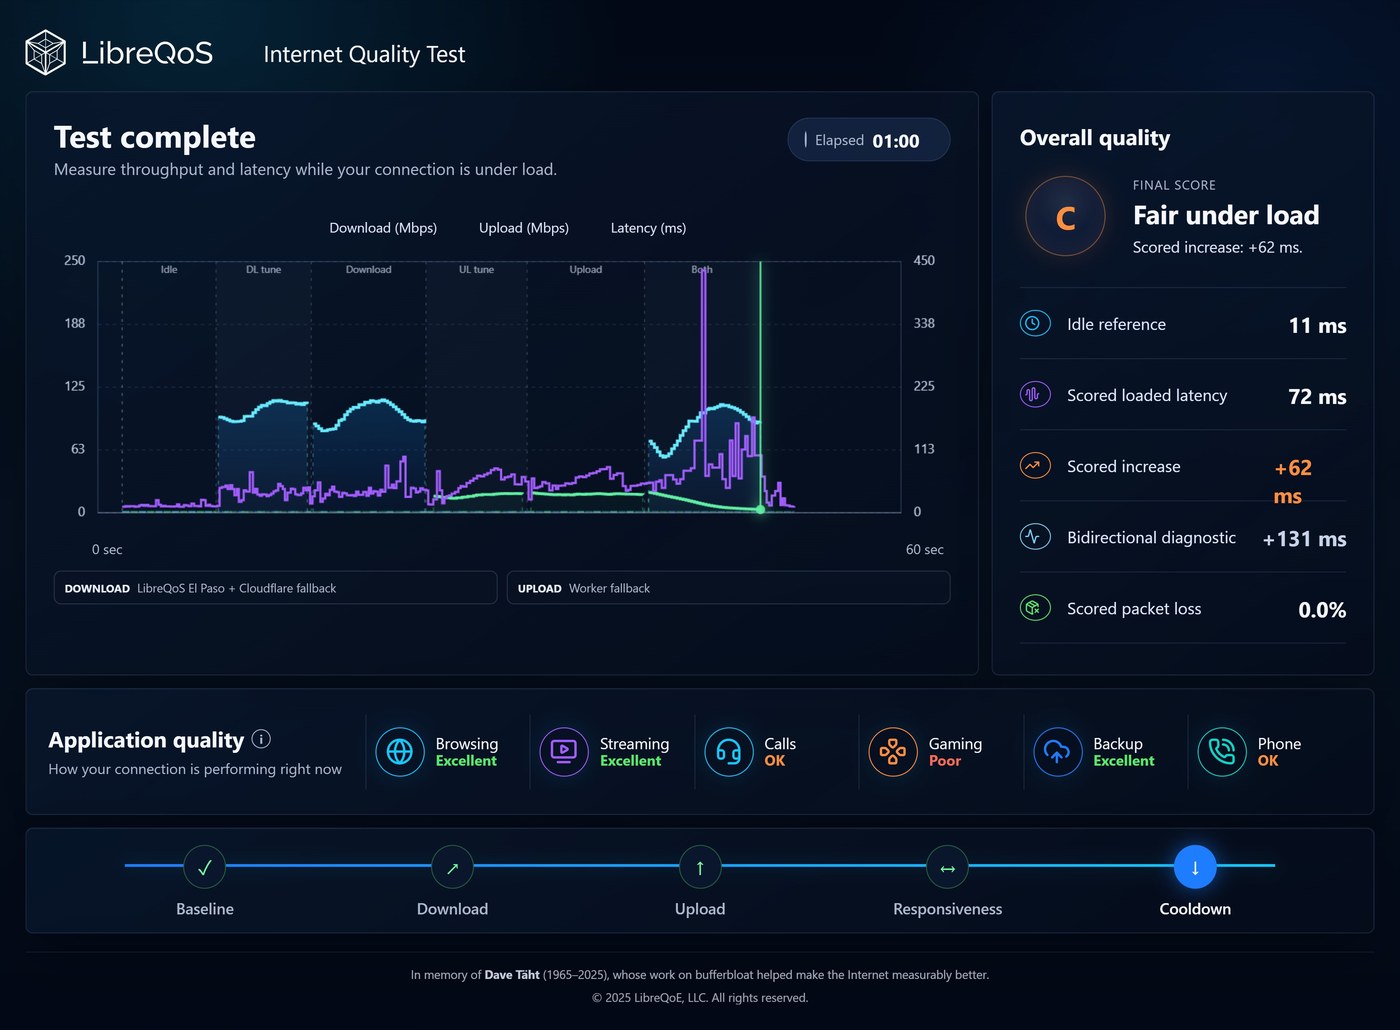Click the Elapsed 01:00 timer pill
Image resolution: width=1400 pixels, height=1030 pixels.
[x=868, y=140]
